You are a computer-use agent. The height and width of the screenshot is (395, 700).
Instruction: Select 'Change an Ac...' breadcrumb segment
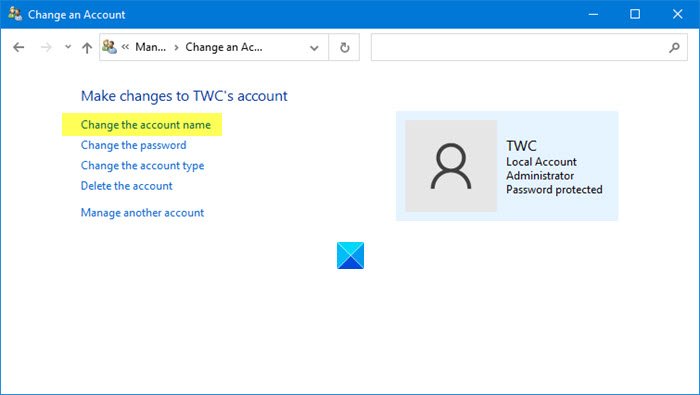click(224, 47)
